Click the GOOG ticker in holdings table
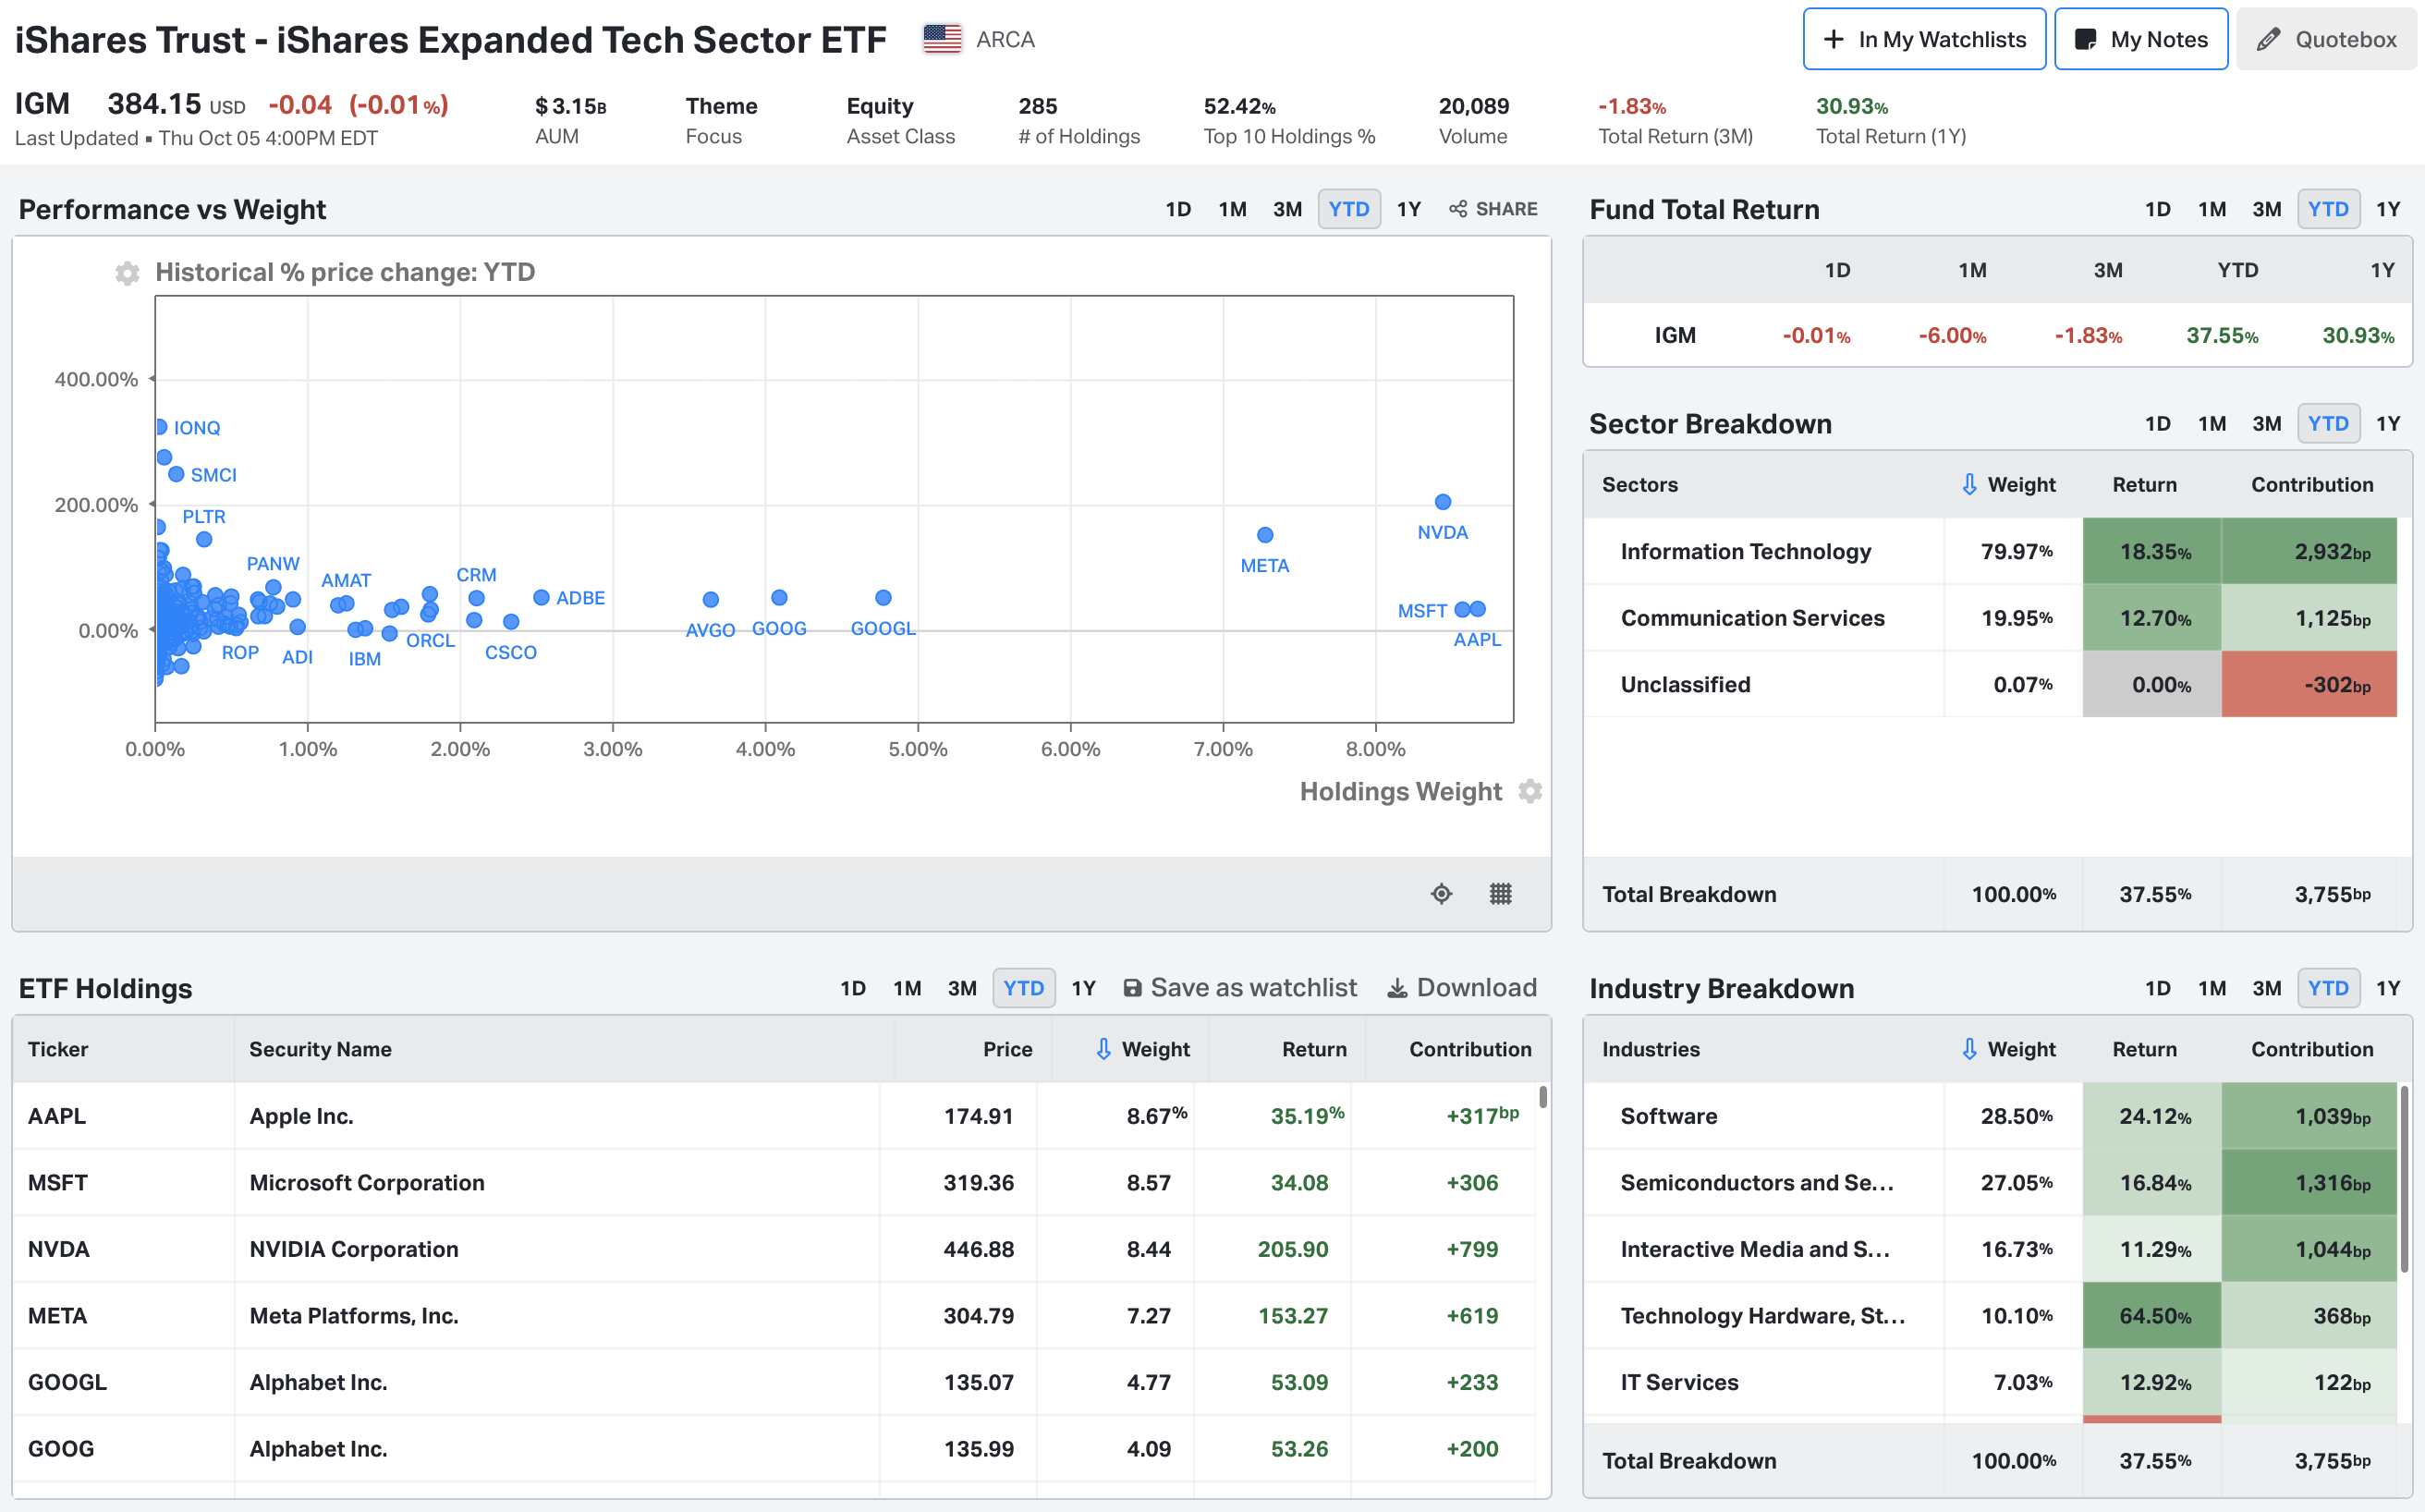The height and width of the screenshot is (1512, 2425). [x=61, y=1449]
